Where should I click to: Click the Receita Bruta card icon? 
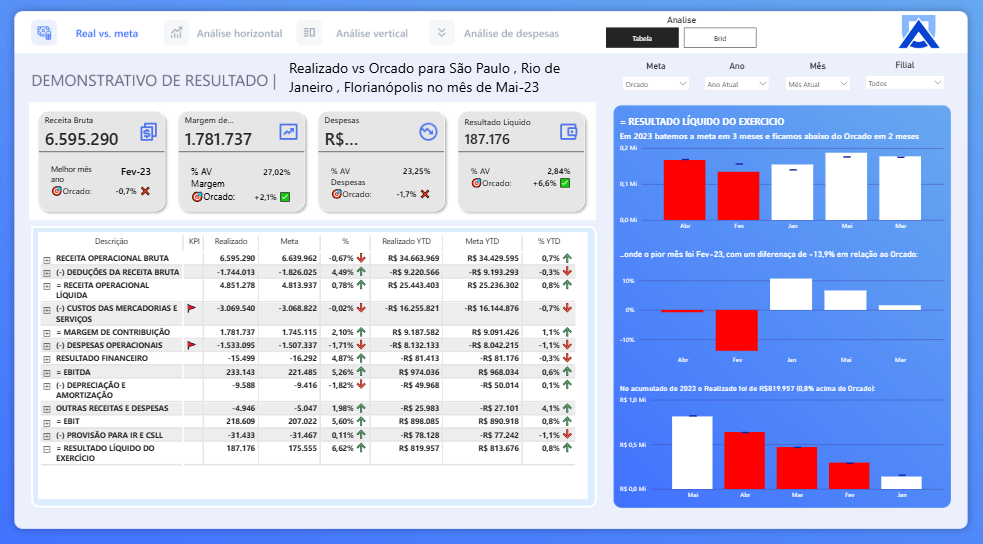149,132
